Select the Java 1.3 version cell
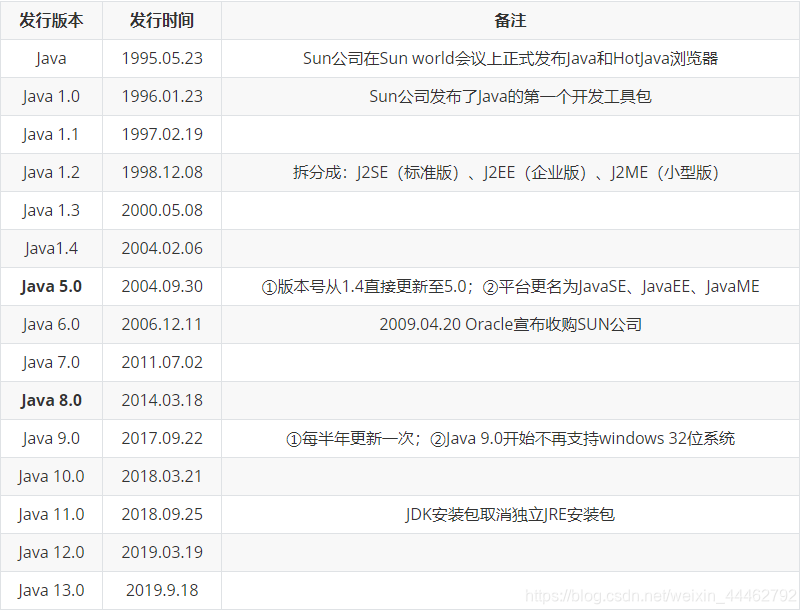This screenshot has width=806, height=614. coord(51,210)
